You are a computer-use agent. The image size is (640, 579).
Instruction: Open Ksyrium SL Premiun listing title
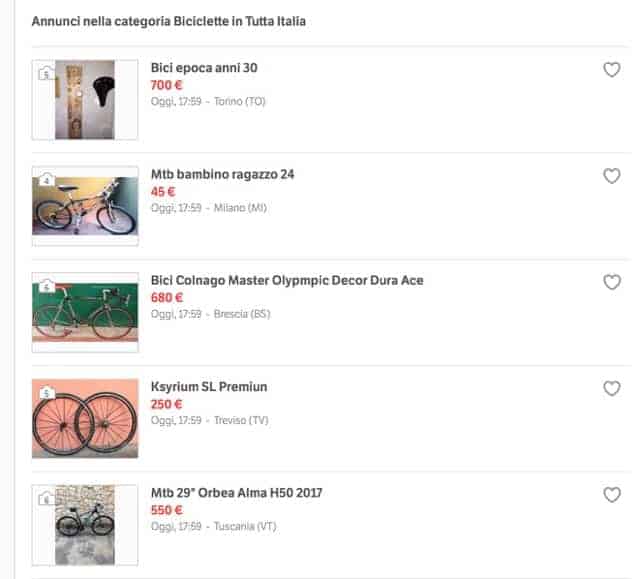(x=209, y=386)
